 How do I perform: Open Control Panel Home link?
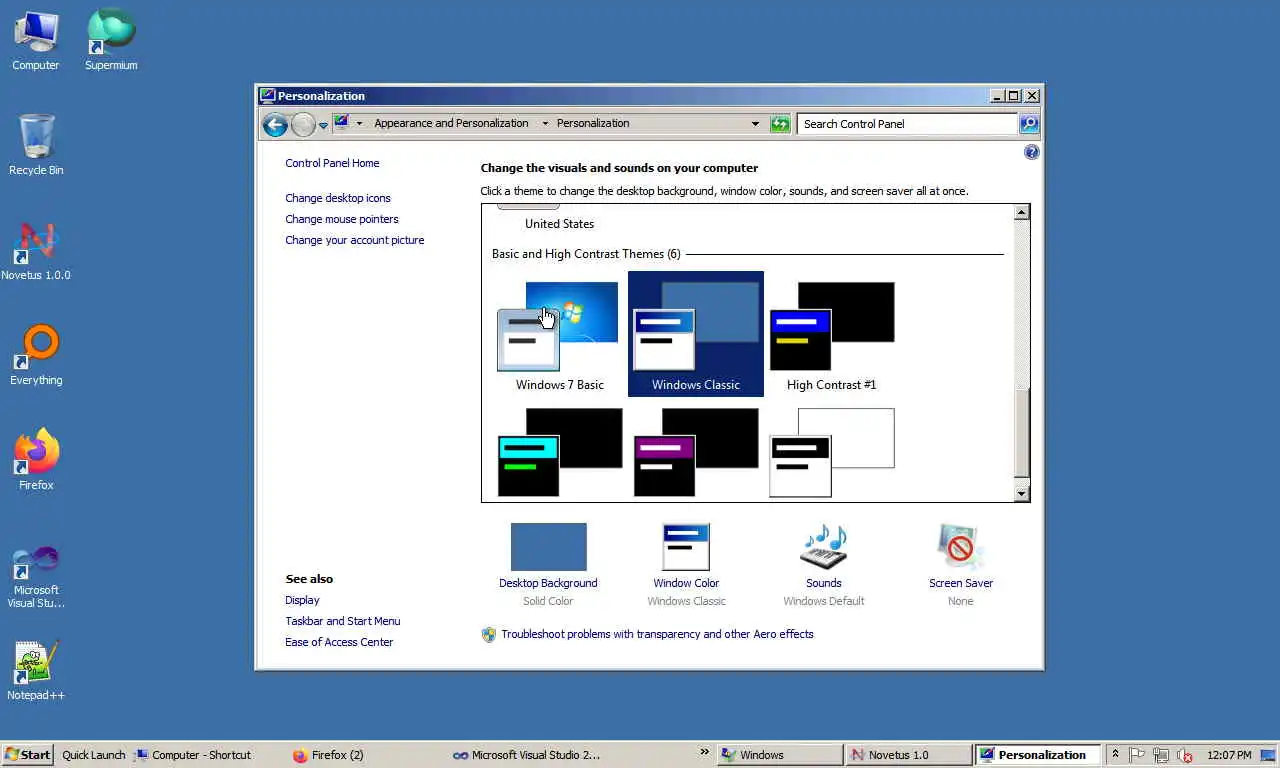[332, 163]
